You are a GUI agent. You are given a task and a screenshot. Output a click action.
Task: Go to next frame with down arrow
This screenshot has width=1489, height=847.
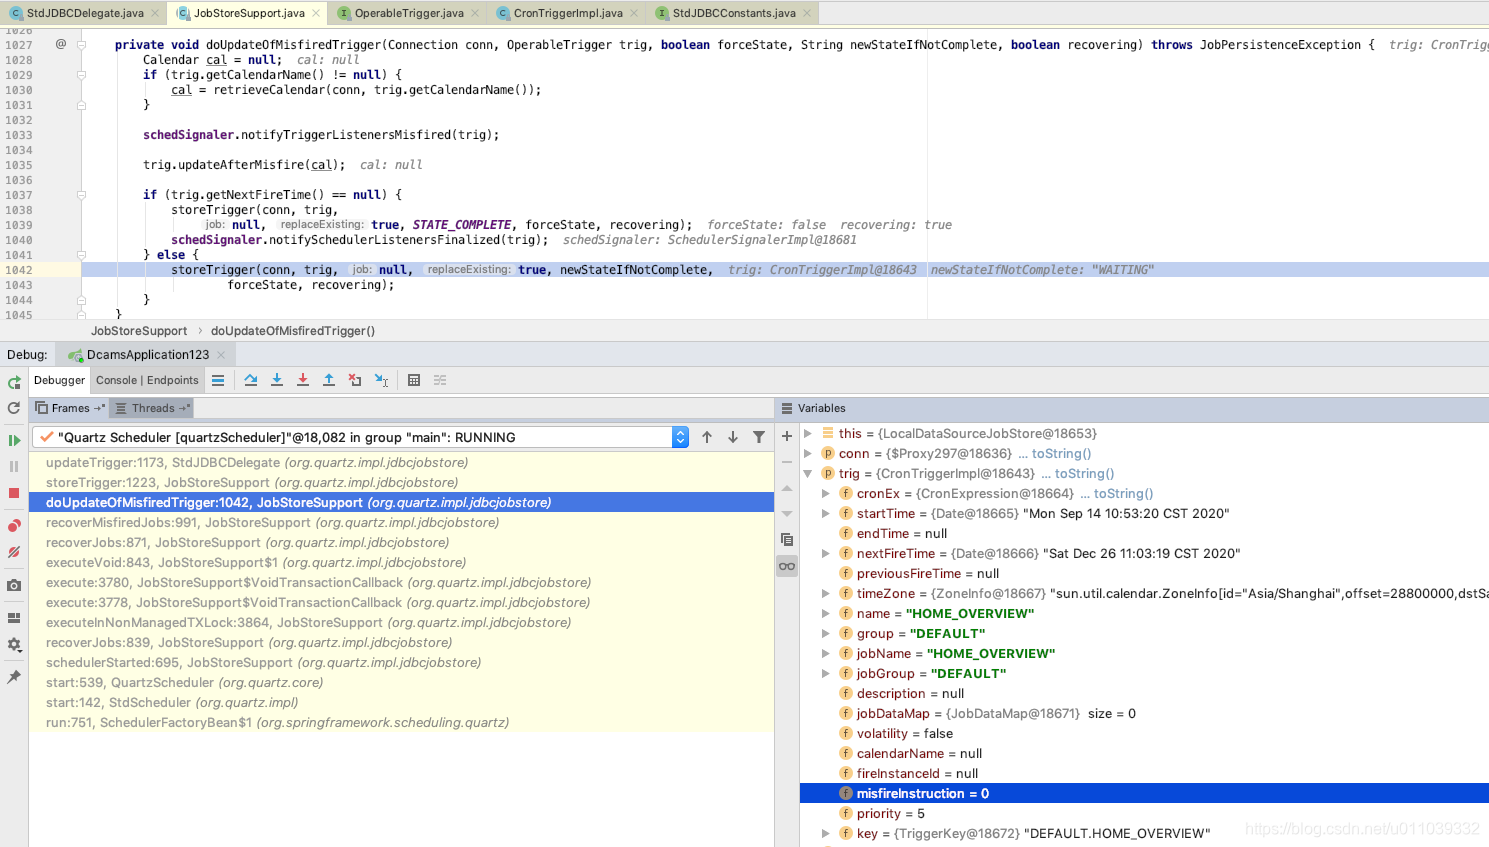pyautogui.click(x=733, y=437)
